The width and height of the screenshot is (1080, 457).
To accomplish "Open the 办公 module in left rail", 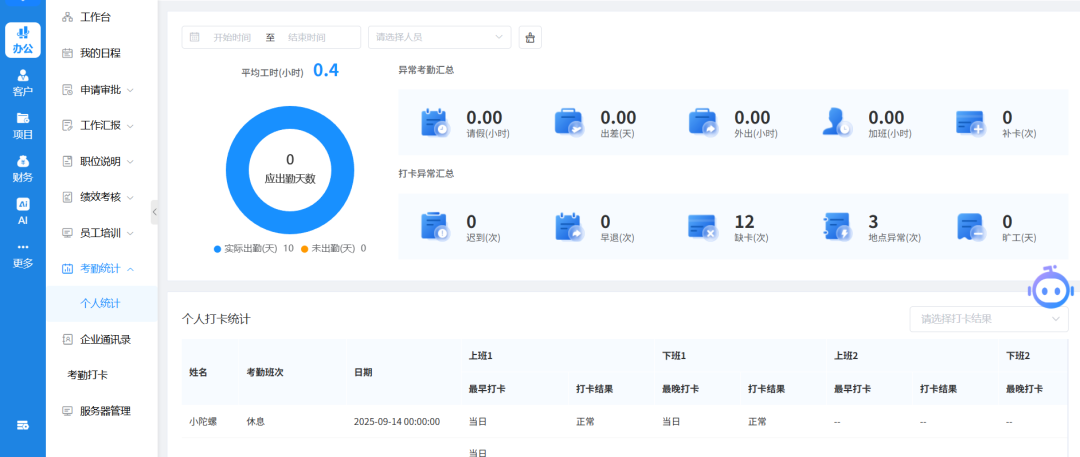I will [x=23, y=40].
